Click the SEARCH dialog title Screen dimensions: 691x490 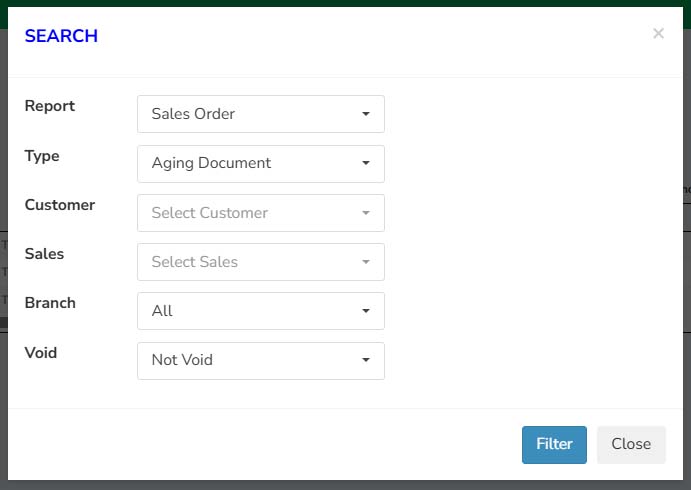(61, 36)
